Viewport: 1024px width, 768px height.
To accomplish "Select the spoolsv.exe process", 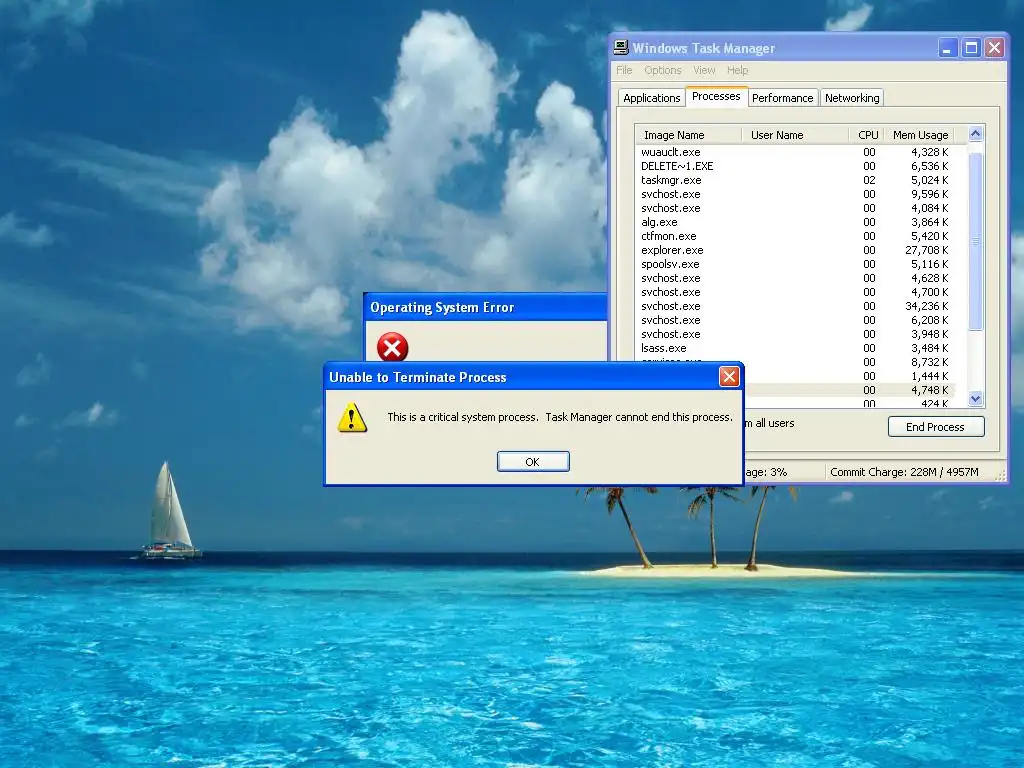I will tap(795, 264).
